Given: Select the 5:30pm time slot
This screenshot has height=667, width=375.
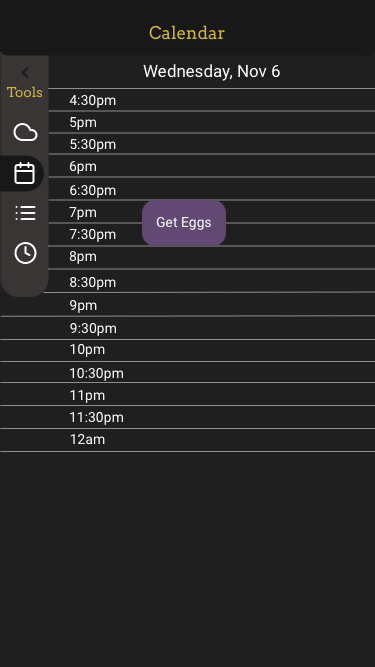Looking at the screenshot, I should pyautogui.click(x=212, y=144).
